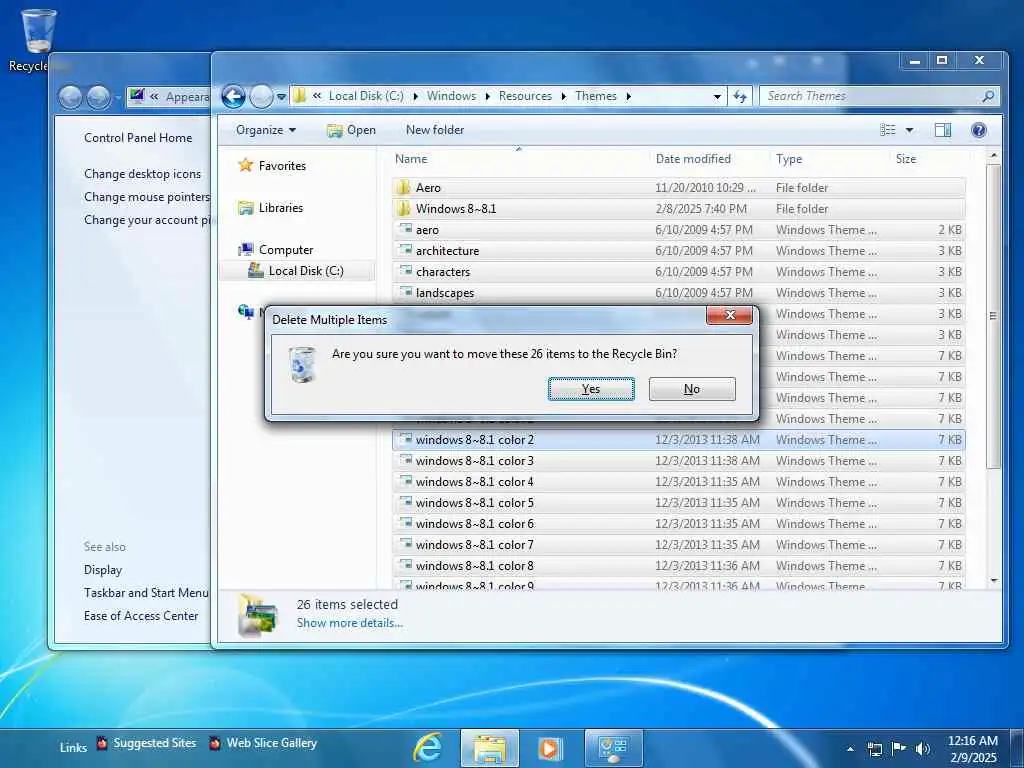The image size is (1024, 768).
Task: Click Windows Explorer taskbar button
Action: click(x=490, y=748)
